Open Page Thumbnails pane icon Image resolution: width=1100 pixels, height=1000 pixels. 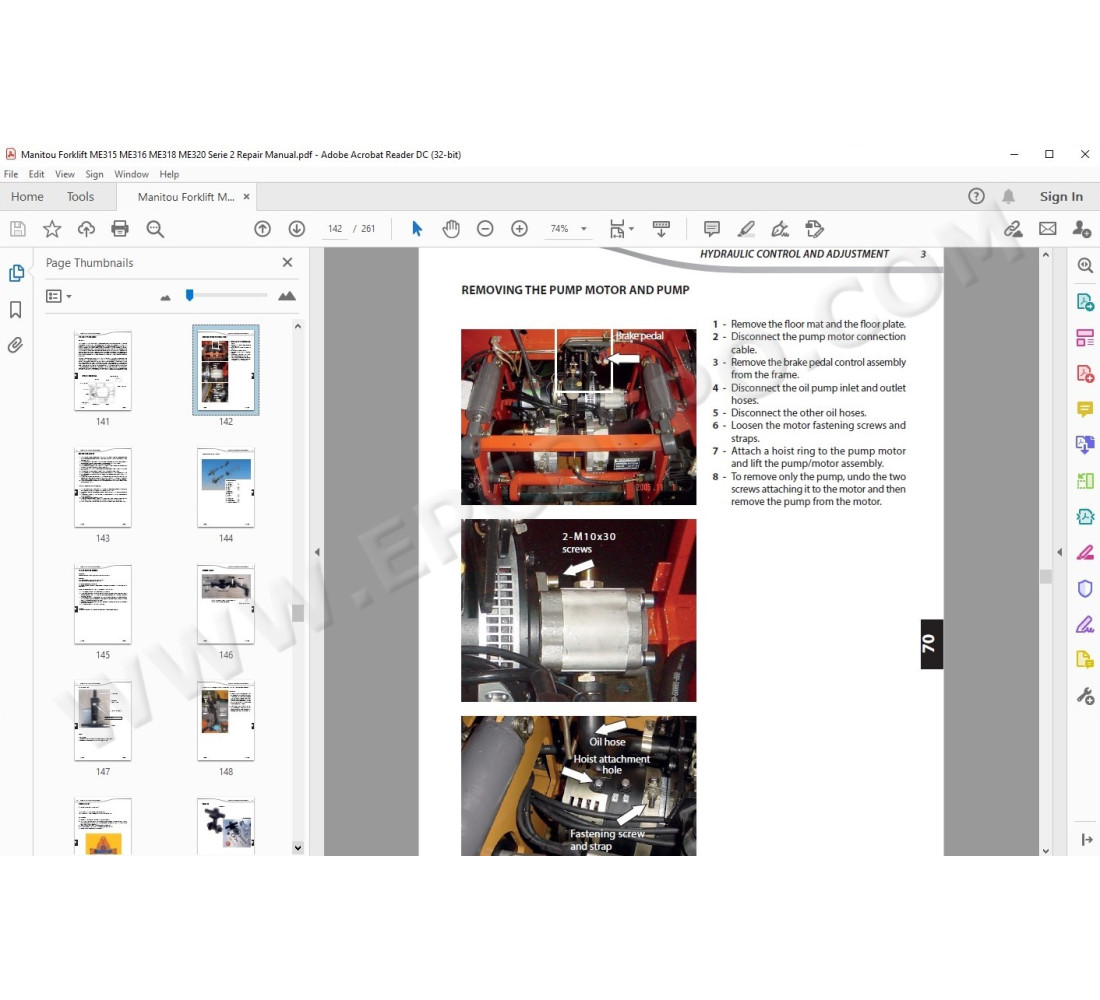(16, 273)
